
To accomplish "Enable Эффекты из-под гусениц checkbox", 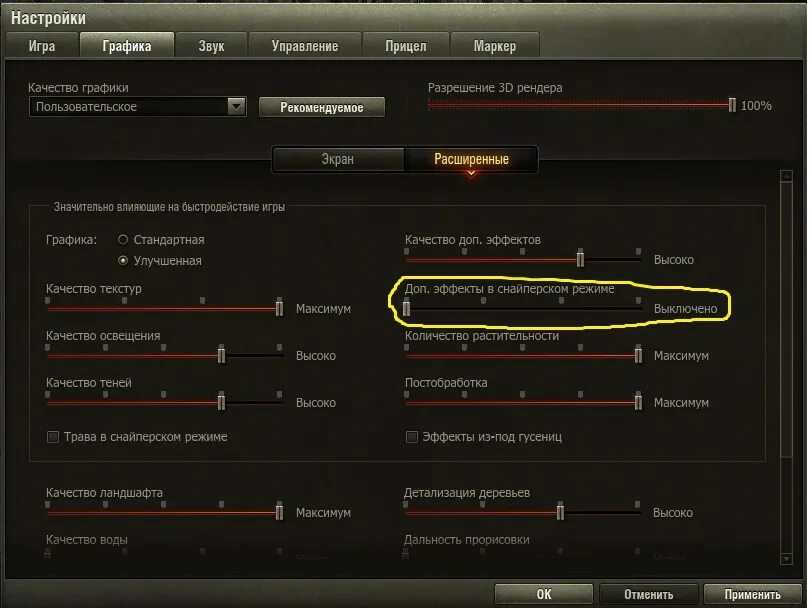I will (x=411, y=437).
